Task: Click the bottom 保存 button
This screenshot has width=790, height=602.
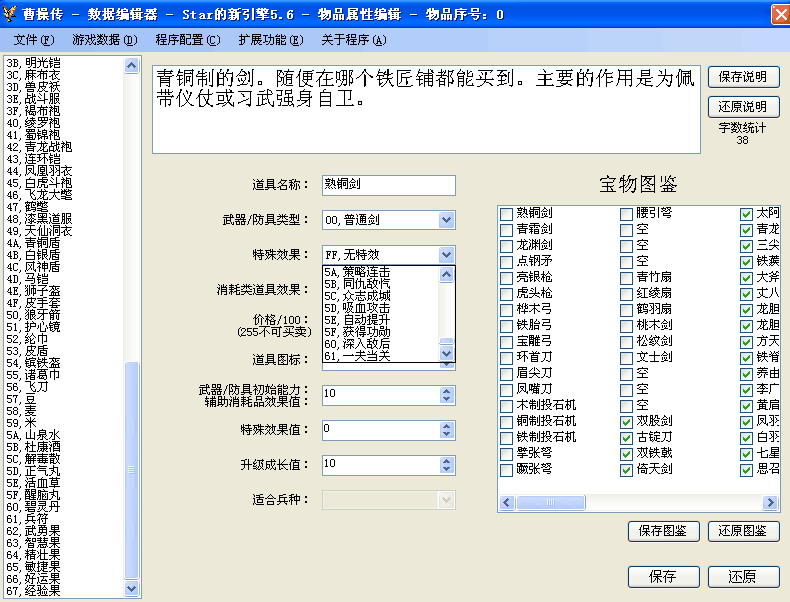Action: pos(663,577)
